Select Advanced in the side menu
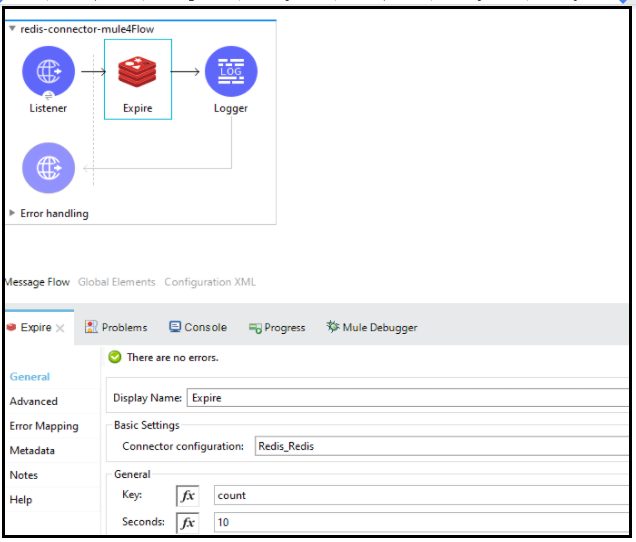The image size is (636, 542). pos(33,401)
